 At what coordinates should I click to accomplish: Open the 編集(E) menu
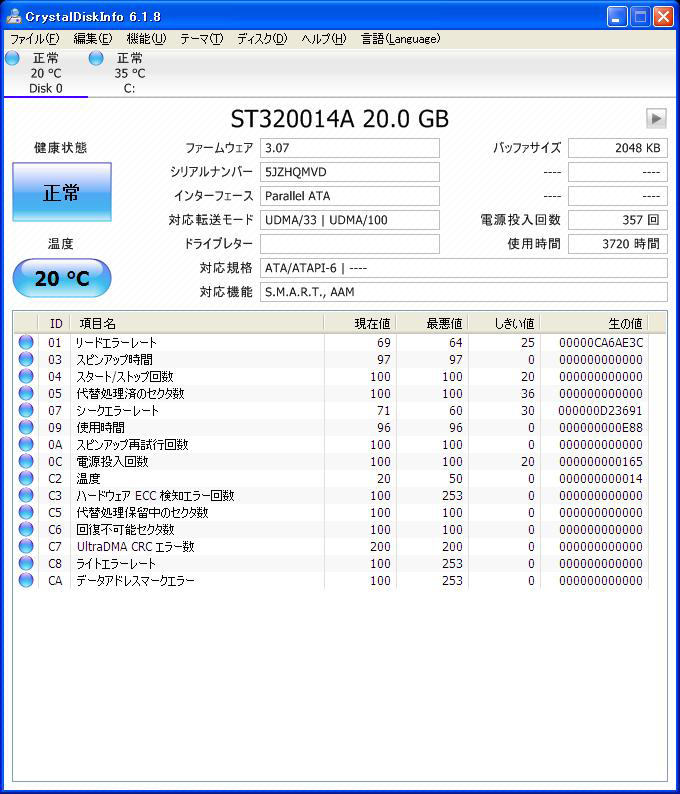pos(93,39)
